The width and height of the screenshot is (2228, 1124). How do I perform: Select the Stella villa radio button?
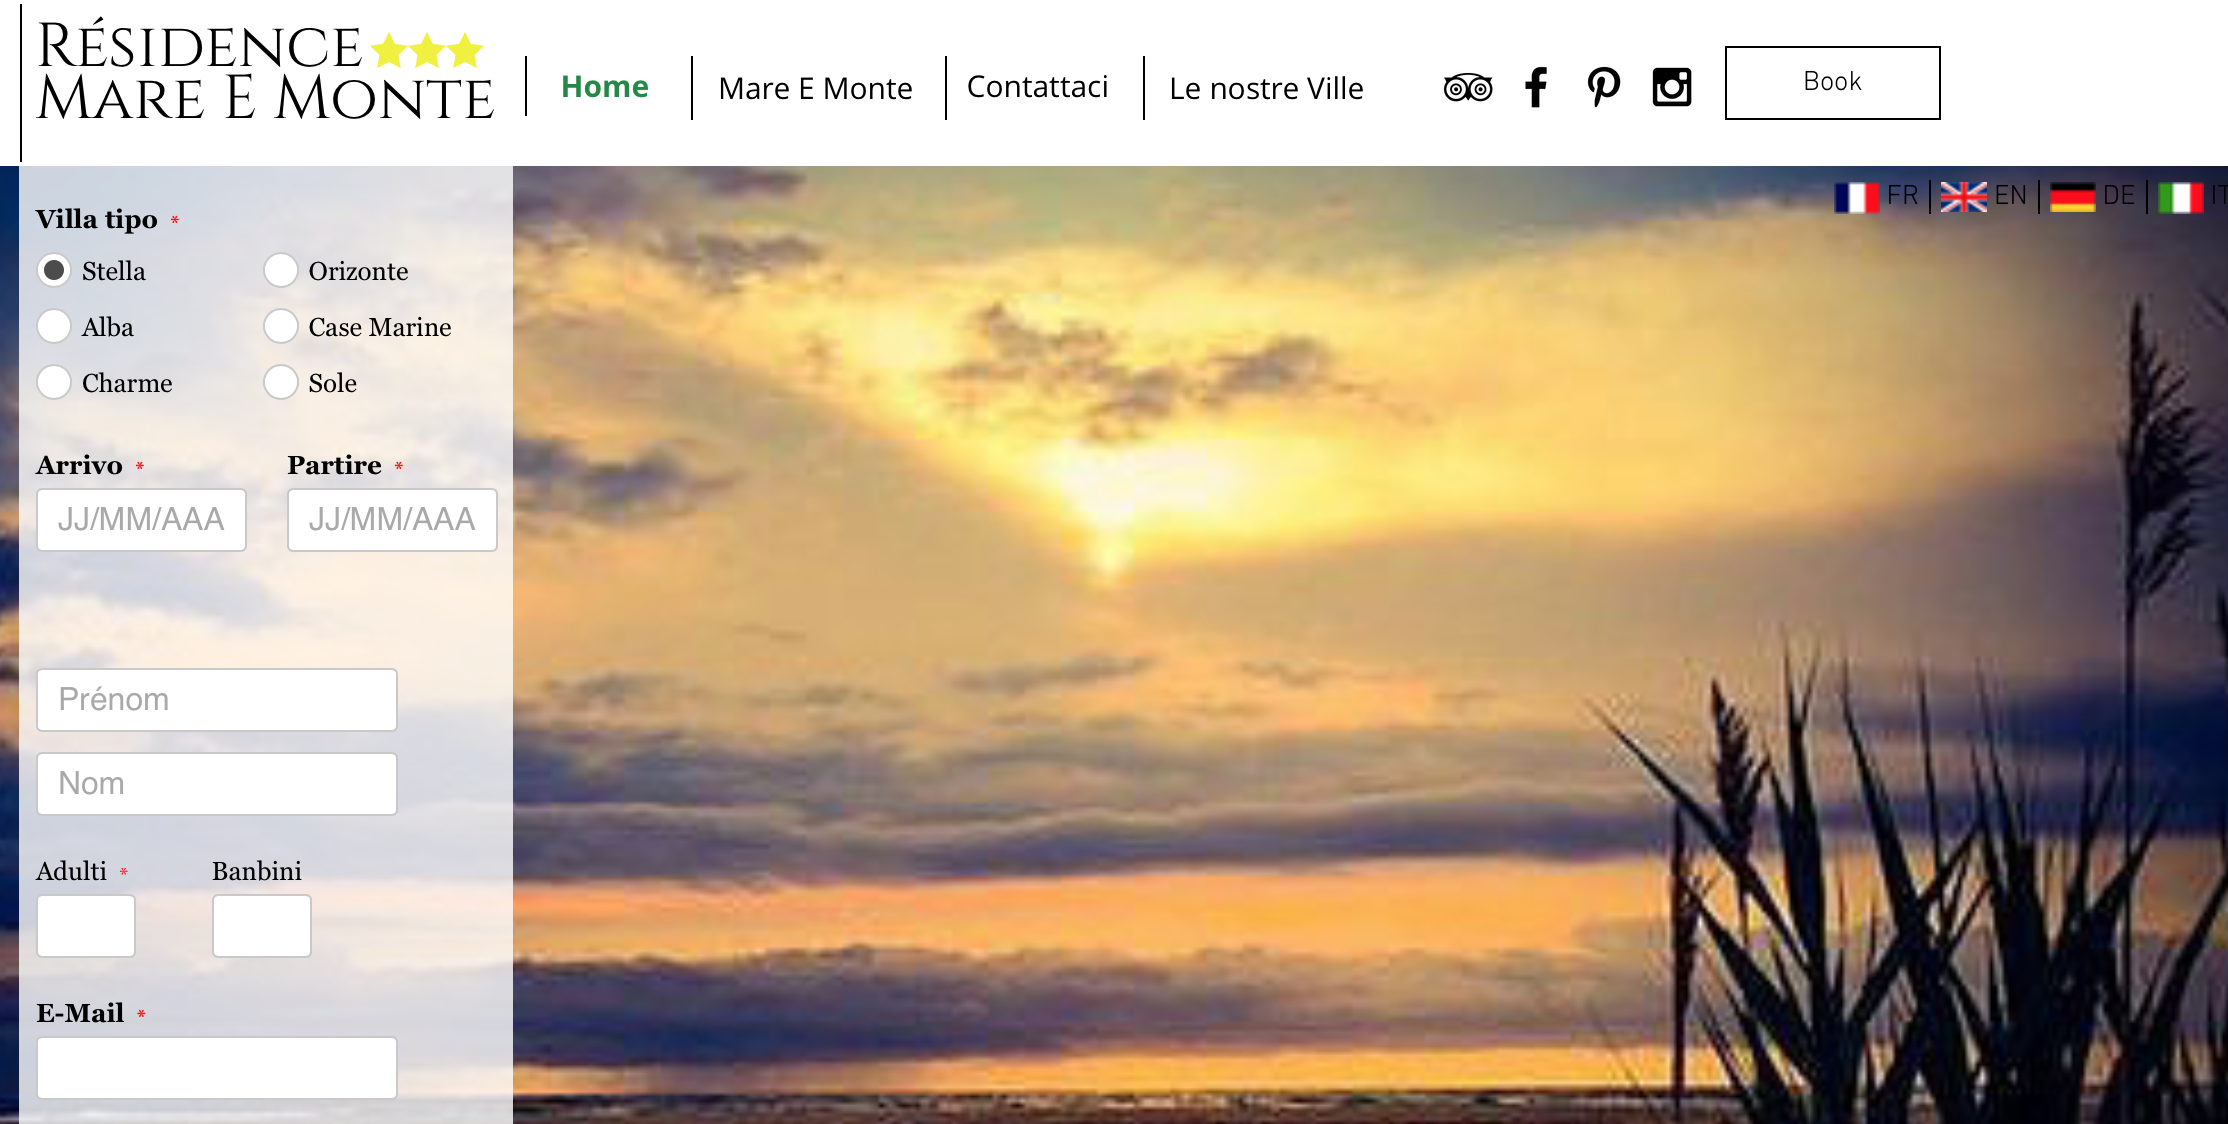54,270
